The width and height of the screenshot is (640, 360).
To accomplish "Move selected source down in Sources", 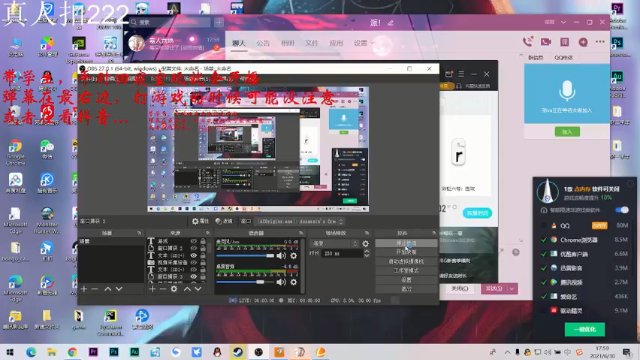I will pyautogui.click(x=198, y=289).
